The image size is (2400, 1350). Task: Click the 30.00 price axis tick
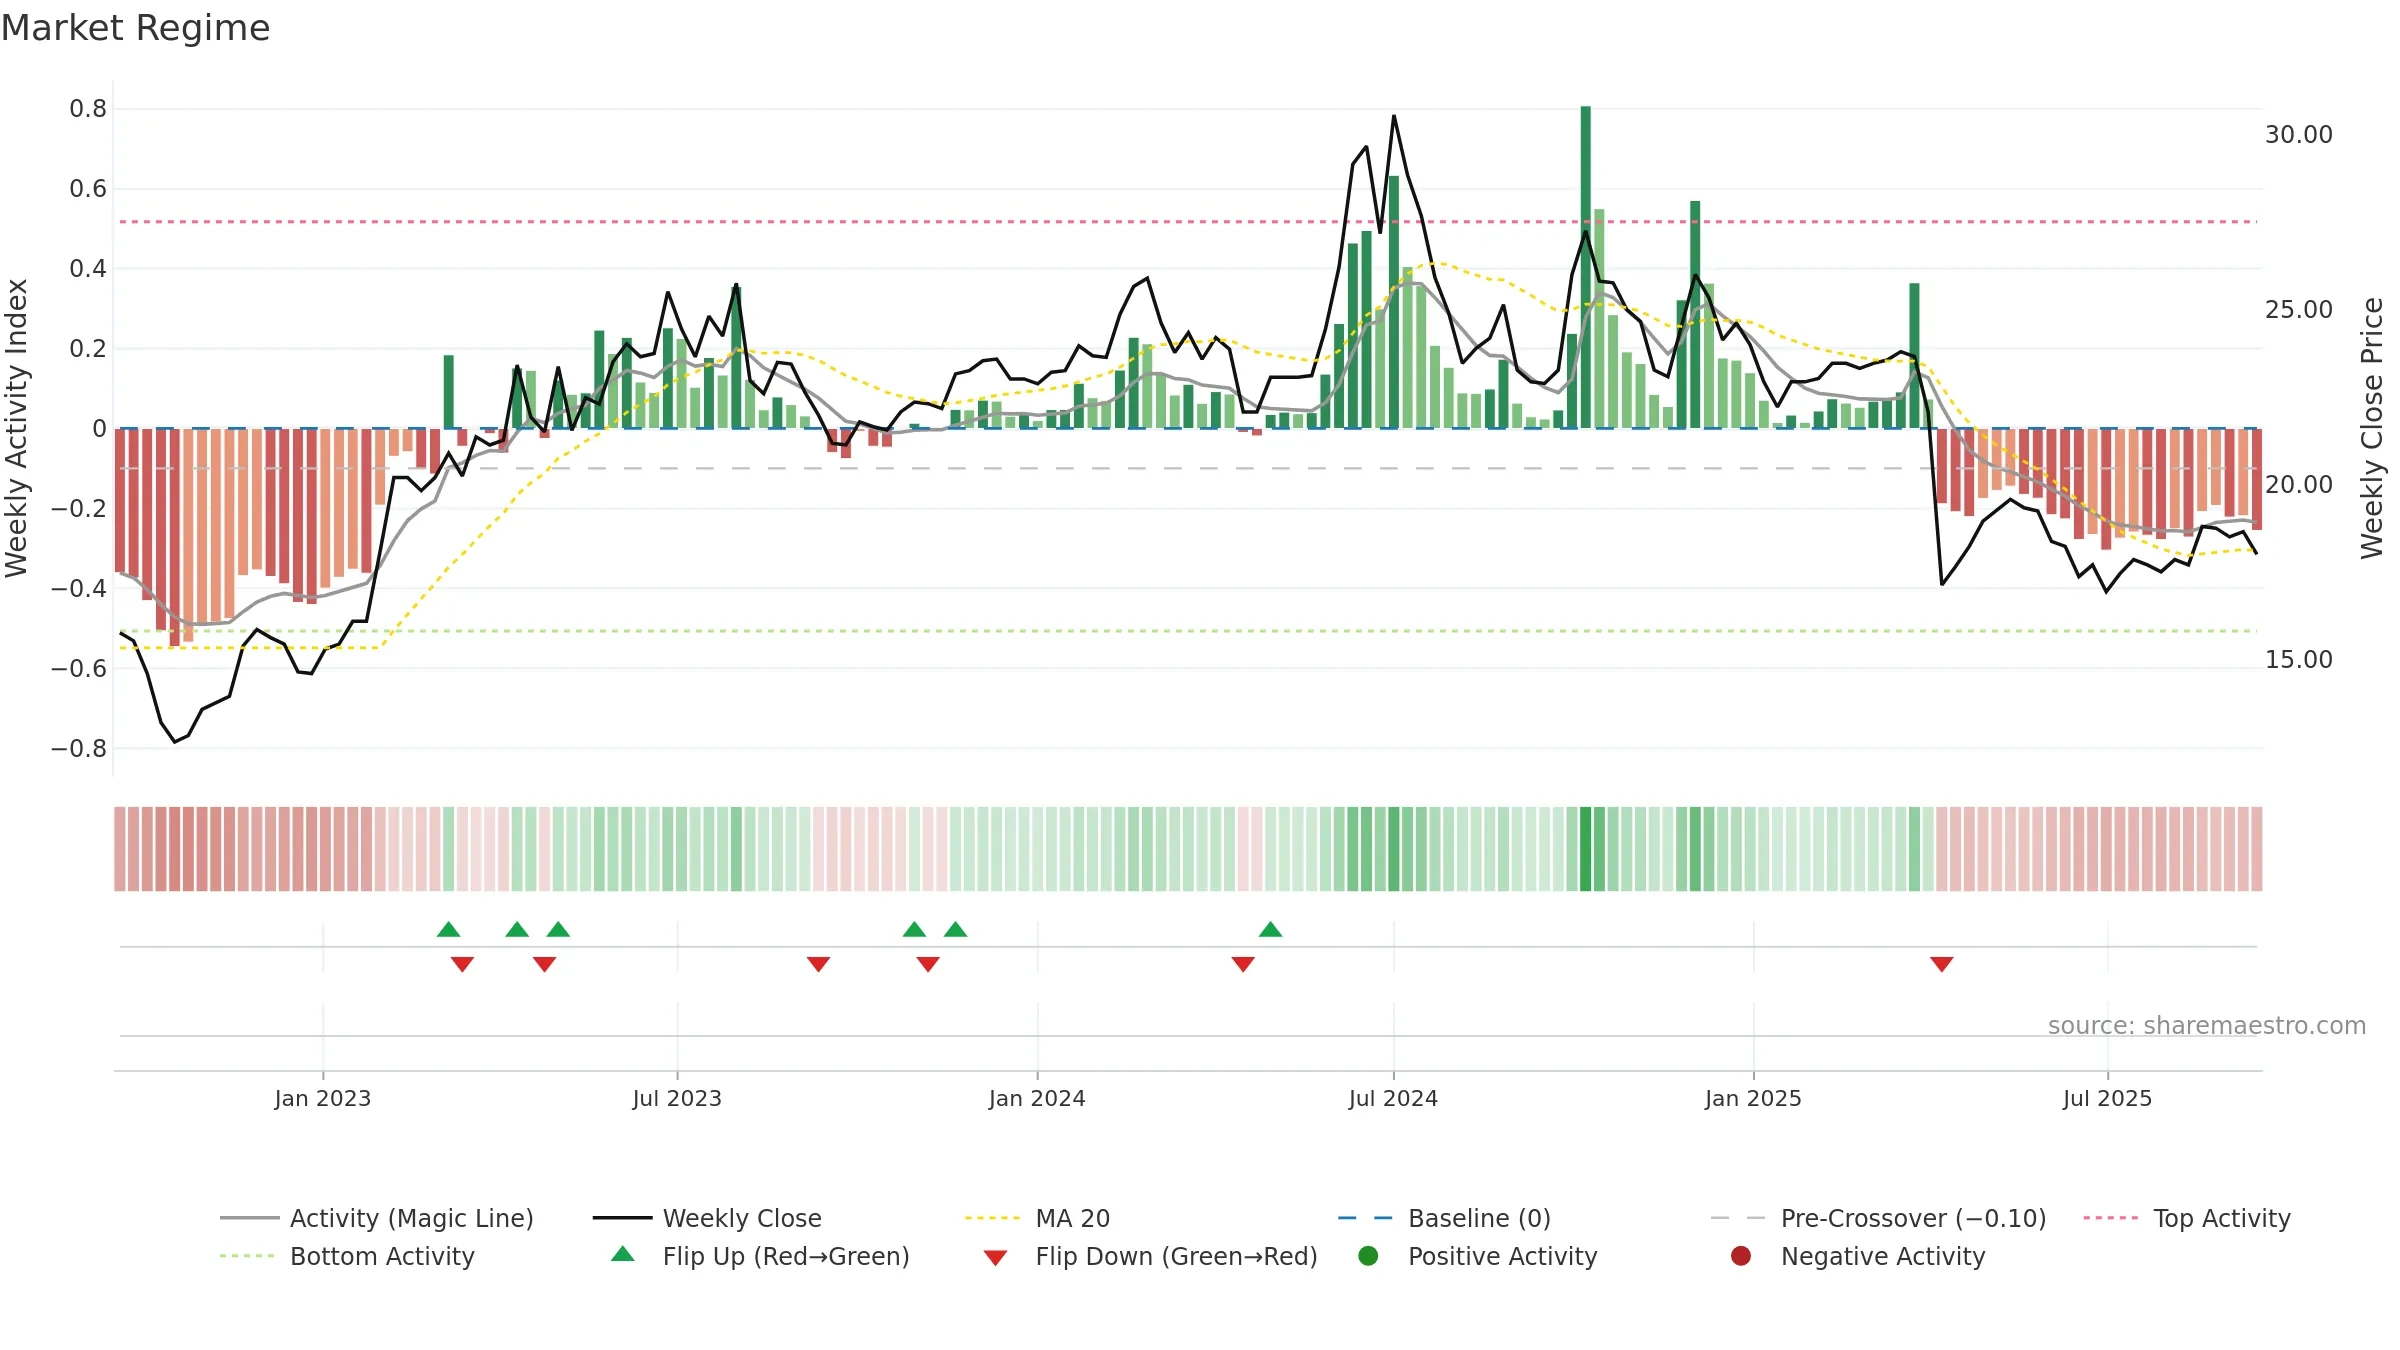2299,135
